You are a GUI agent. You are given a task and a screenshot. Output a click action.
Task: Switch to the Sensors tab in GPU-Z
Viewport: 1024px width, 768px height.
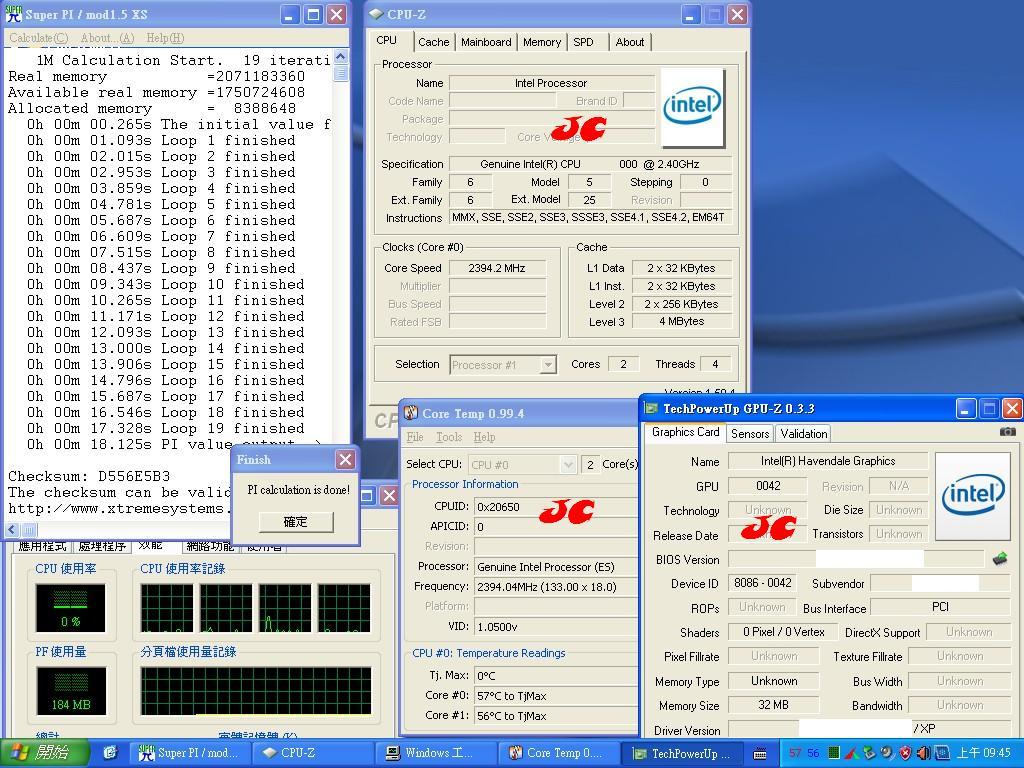click(x=749, y=433)
